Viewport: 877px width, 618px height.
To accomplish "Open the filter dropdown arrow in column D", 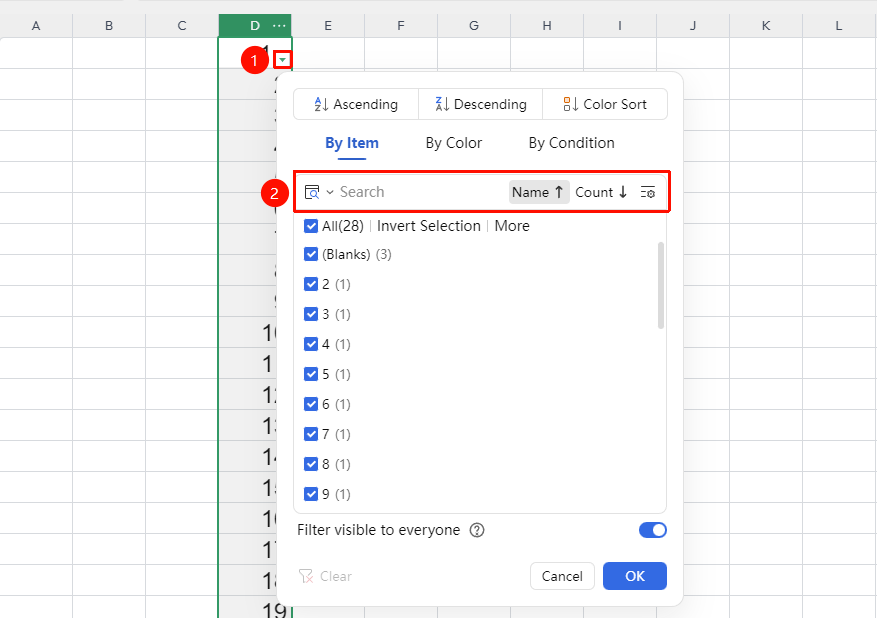I will 283,59.
